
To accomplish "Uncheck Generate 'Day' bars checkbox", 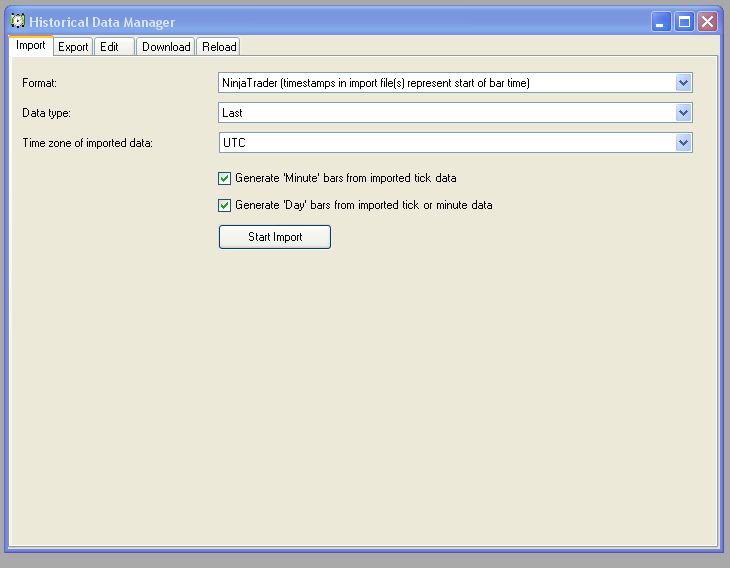I will 224,205.
